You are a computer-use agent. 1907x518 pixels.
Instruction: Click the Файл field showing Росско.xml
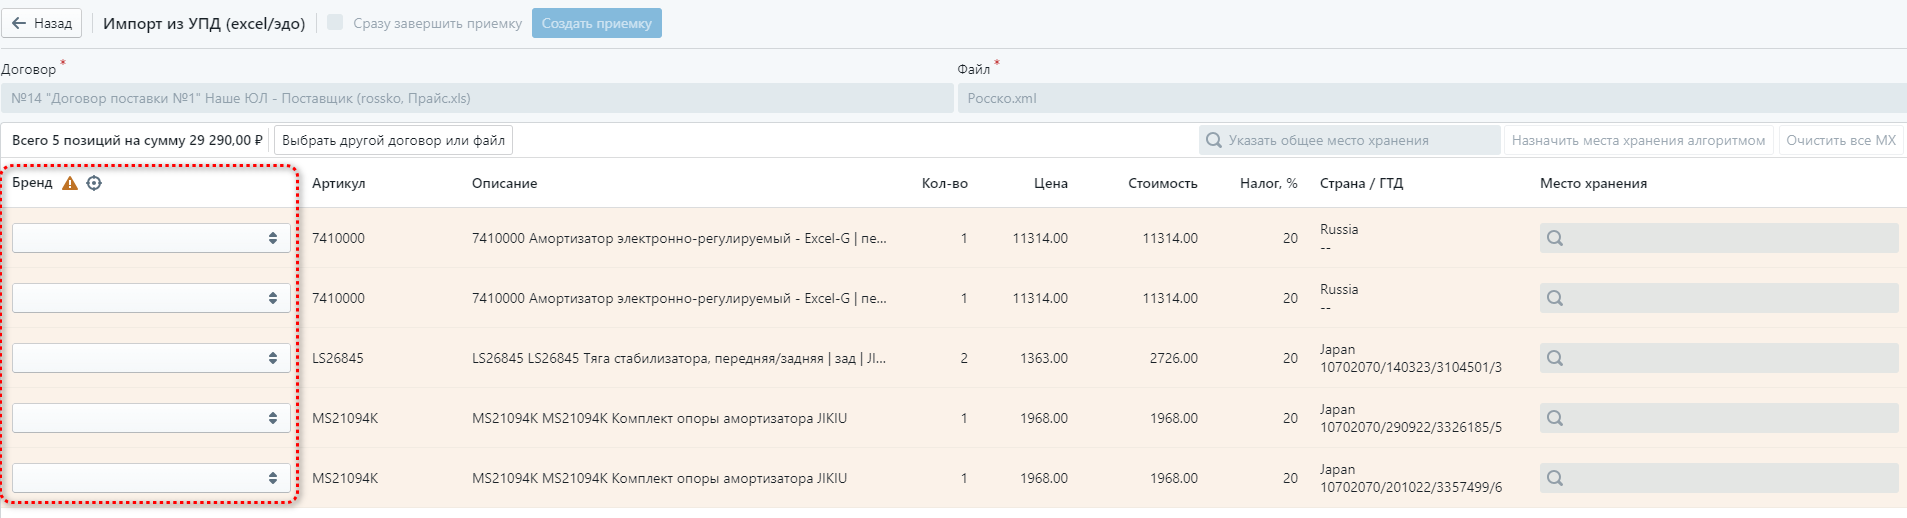1431,98
